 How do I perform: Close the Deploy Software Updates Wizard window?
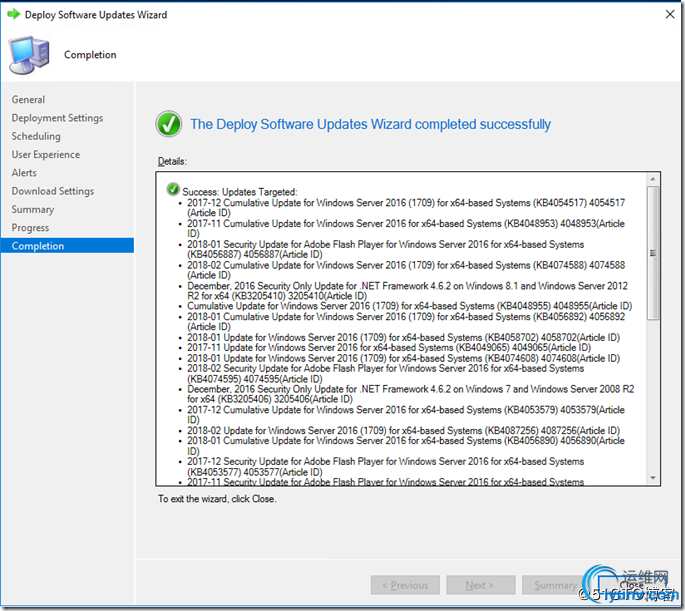(x=670, y=14)
